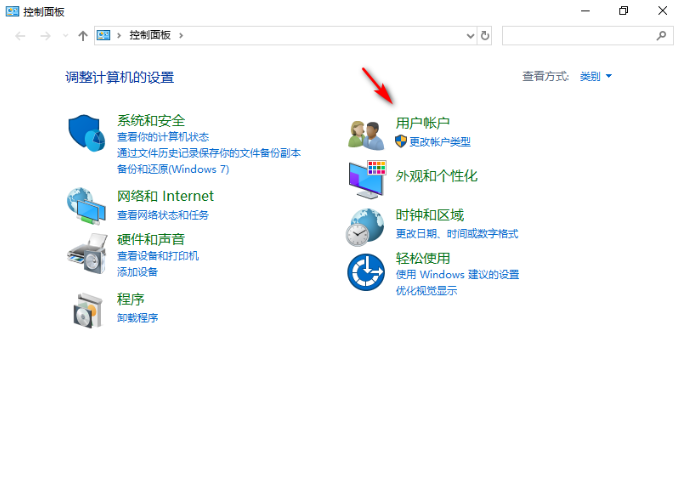Click the Appearance and Personalization monitor icon
The height and width of the screenshot is (478, 678).
click(366, 178)
